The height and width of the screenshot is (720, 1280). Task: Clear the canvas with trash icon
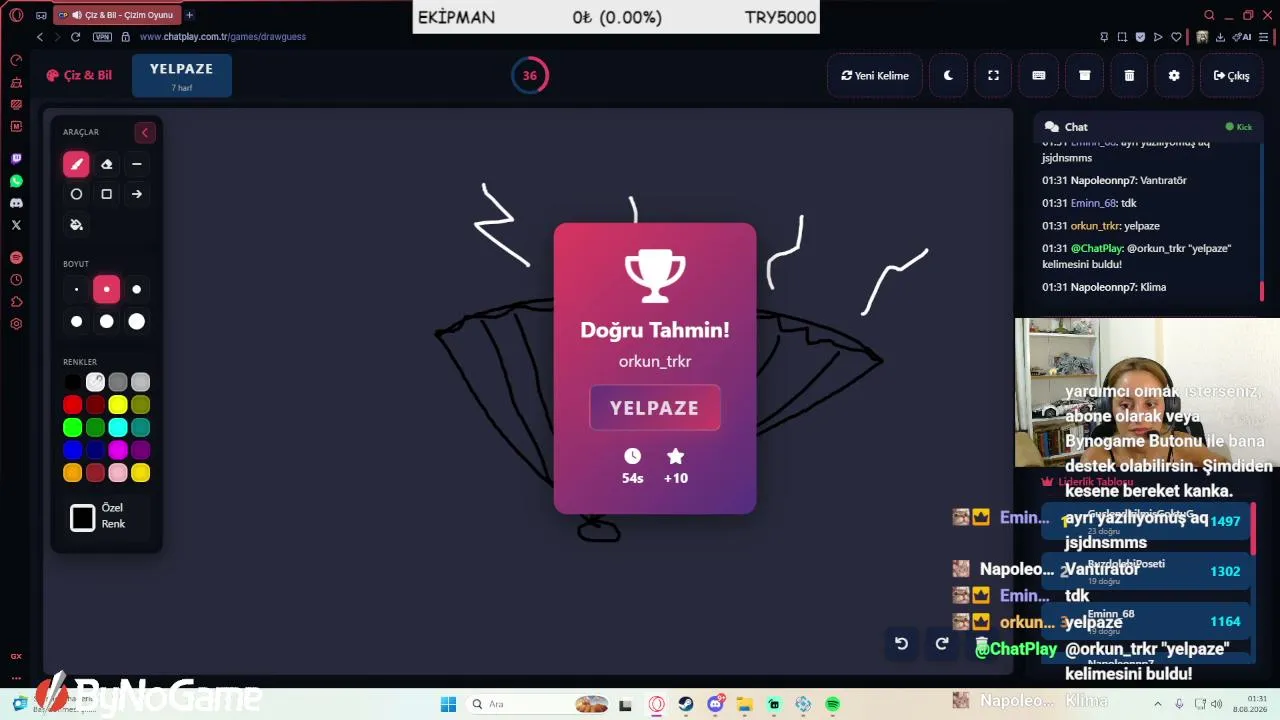click(1129, 75)
